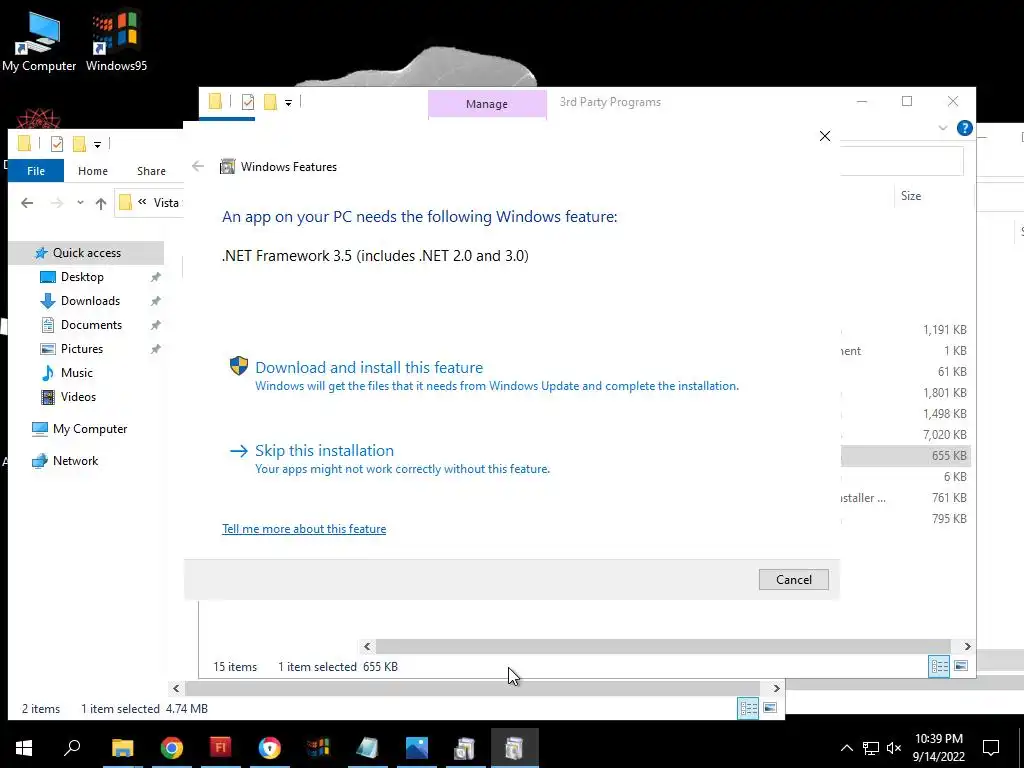Click the pin icon next to Desktop
Image resolution: width=1024 pixels, height=768 pixels.
155,277
